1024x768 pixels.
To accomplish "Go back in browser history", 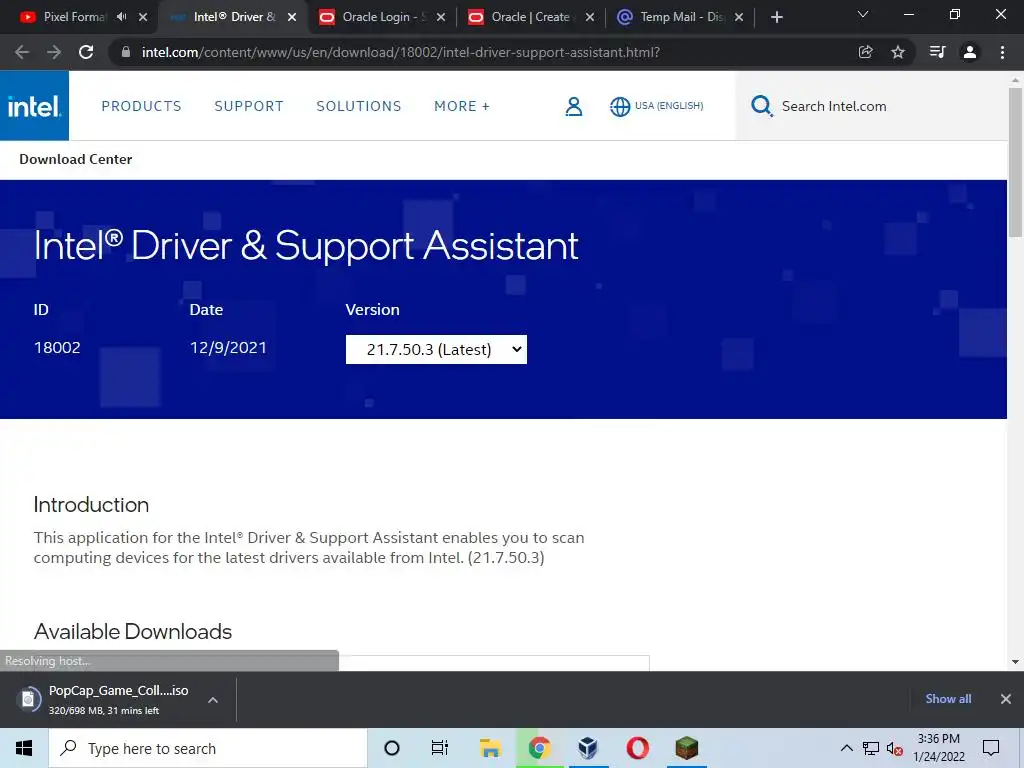I will pos(22,52).
